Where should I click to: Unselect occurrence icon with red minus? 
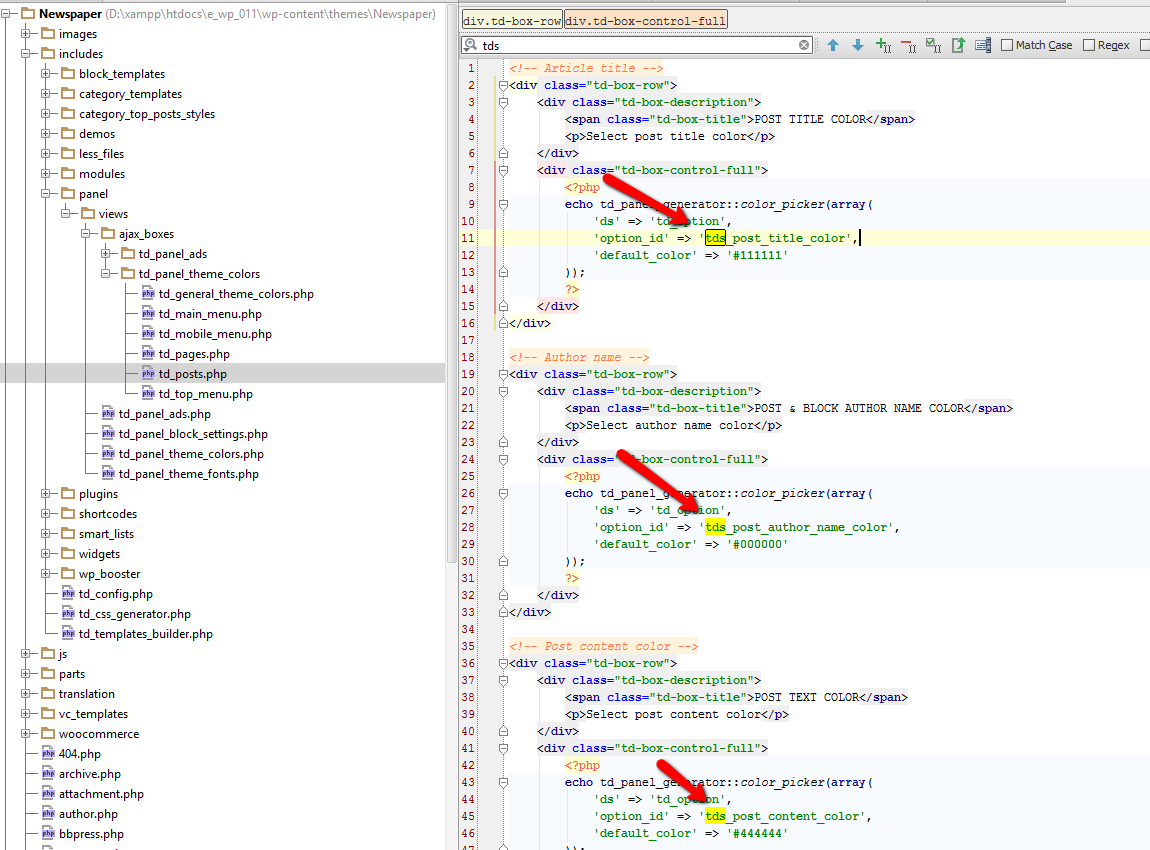click(908, 45)
